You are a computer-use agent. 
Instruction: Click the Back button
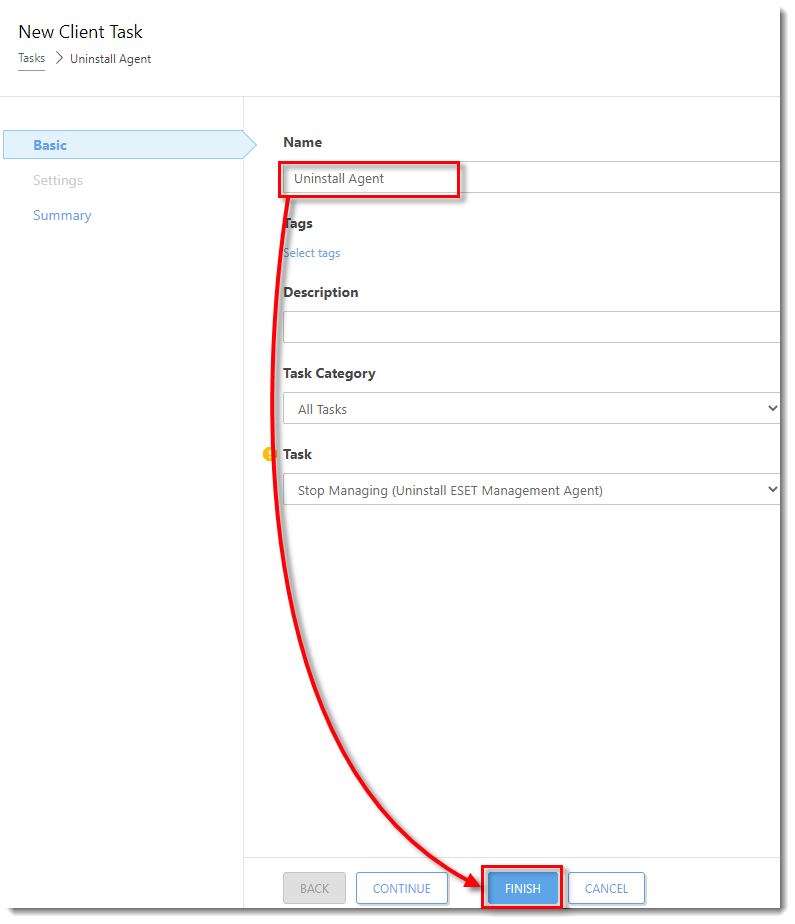pos(314,888)
